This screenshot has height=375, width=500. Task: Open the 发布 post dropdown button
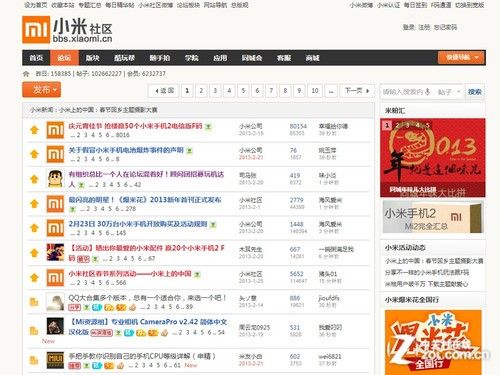[x=42, y=90]
